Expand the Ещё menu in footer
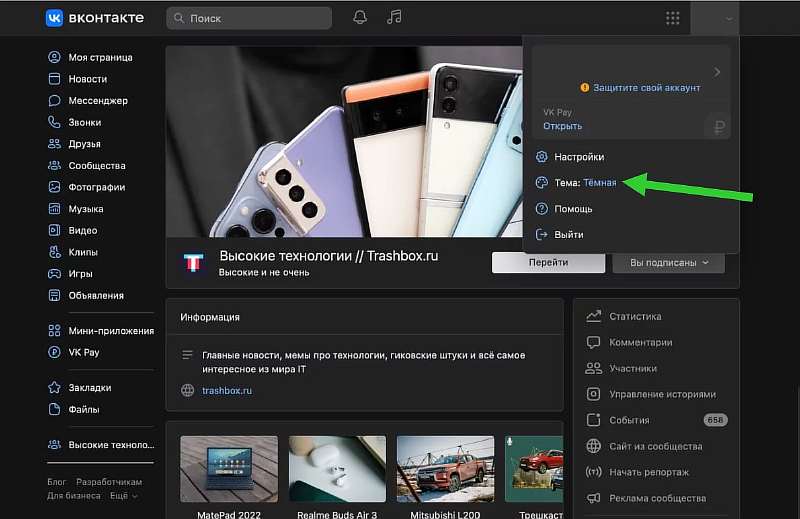 [x=123, y=495]
